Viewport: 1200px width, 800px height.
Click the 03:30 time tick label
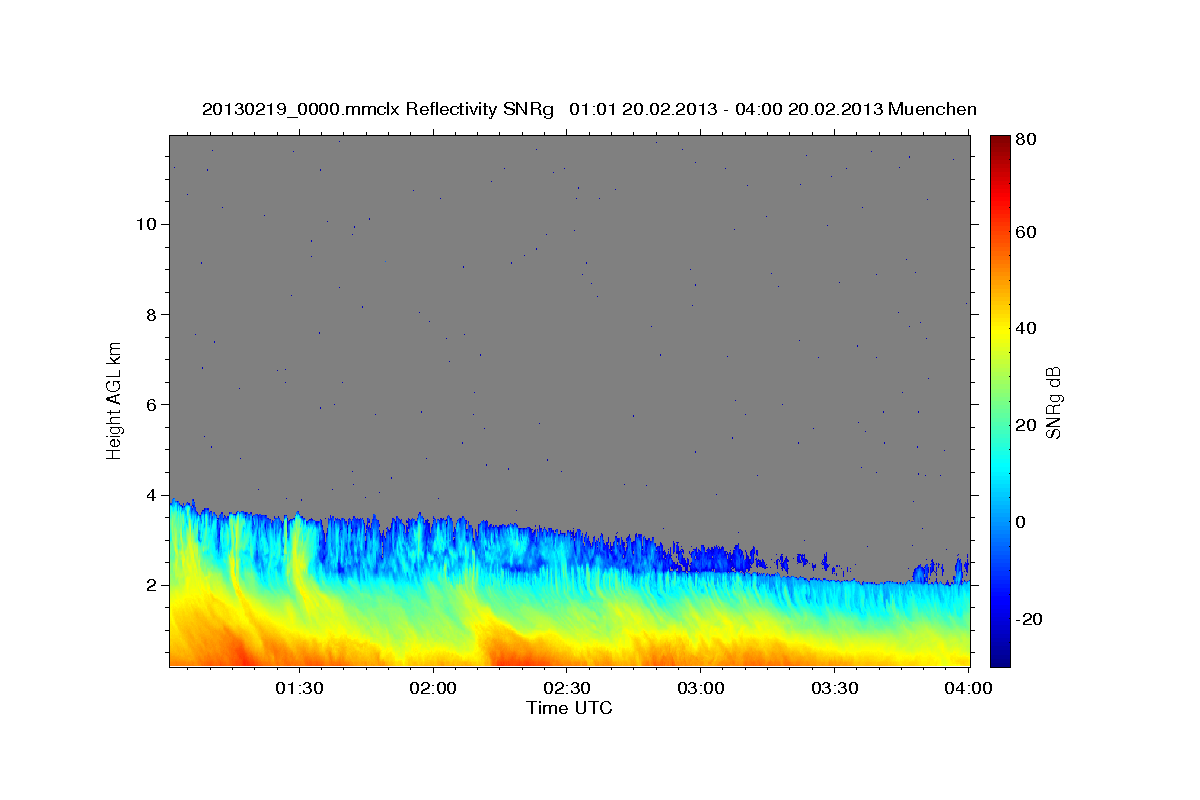coord(835,689)
